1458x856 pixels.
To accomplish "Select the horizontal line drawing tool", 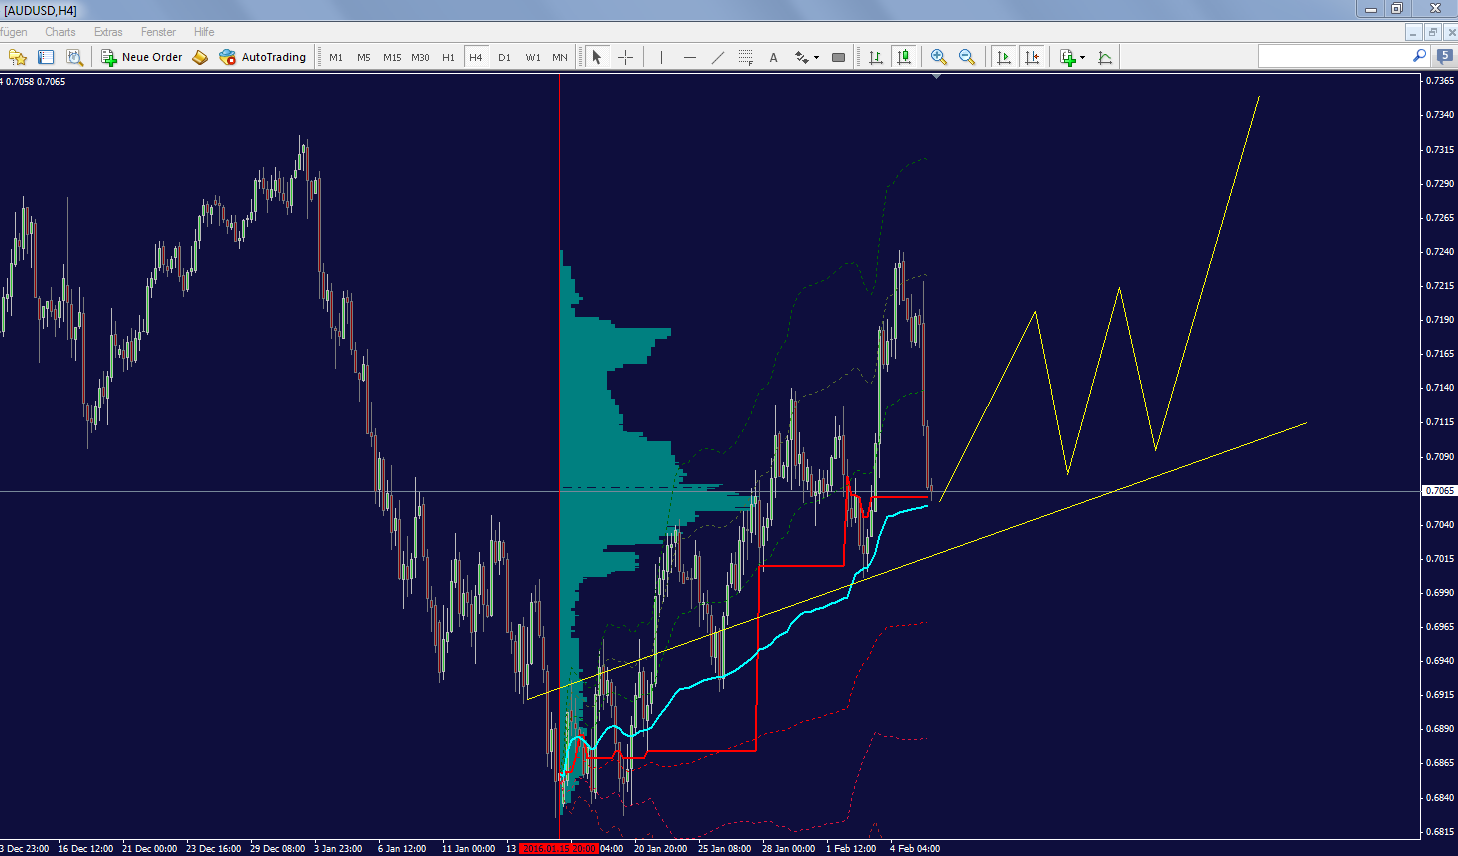I will point(690,57).
